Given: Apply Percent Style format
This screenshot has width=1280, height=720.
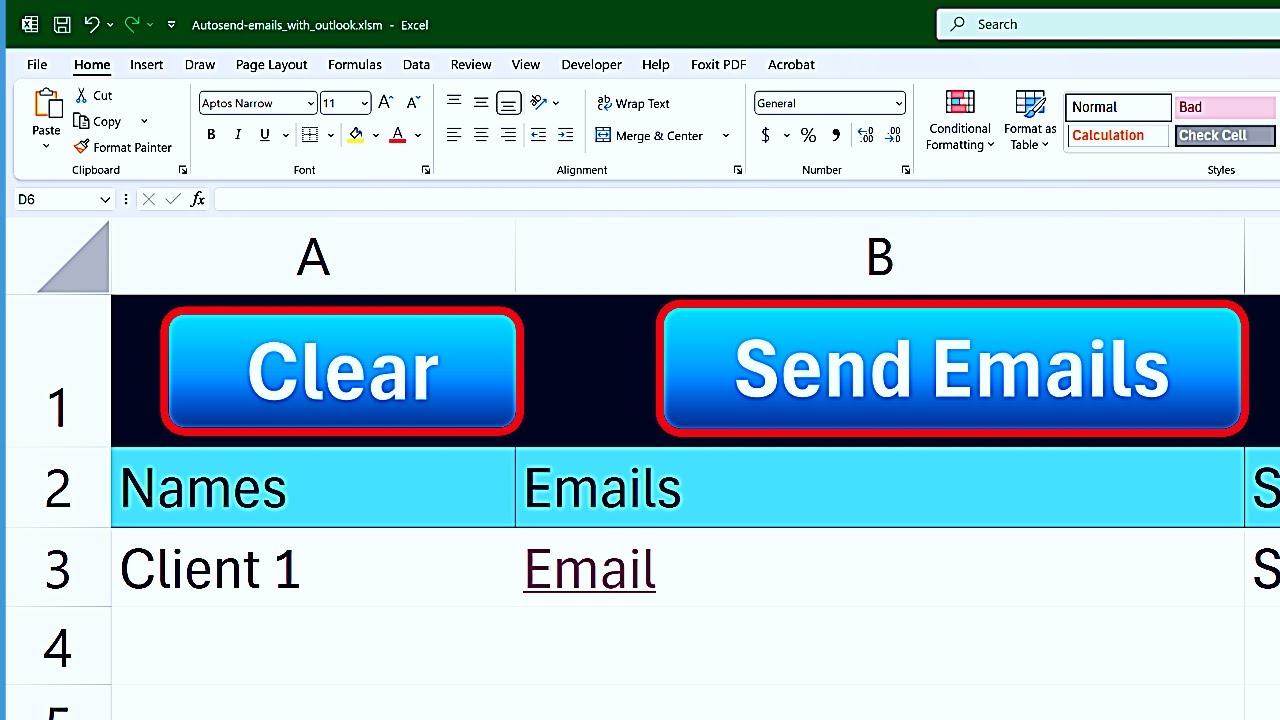Looking at the screenshot, I should [808, 135].
